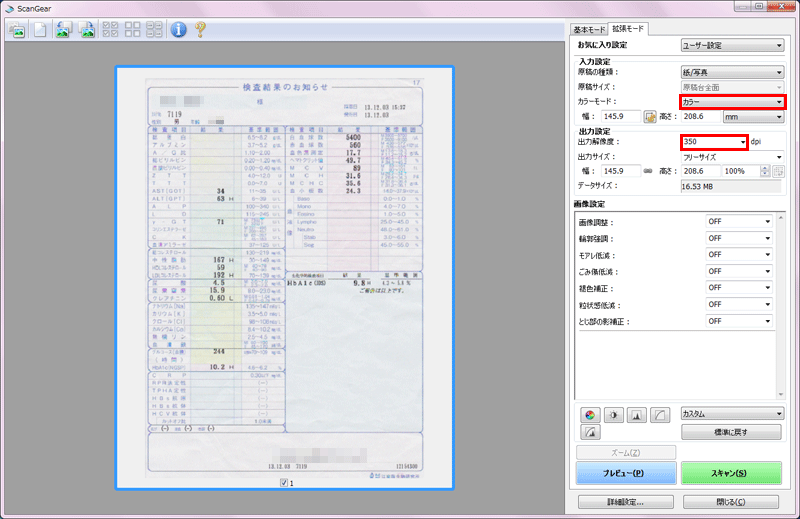Rotate the preview image right
The height and width of the screenshot is (519, 800).
click(x=87, y=30)
